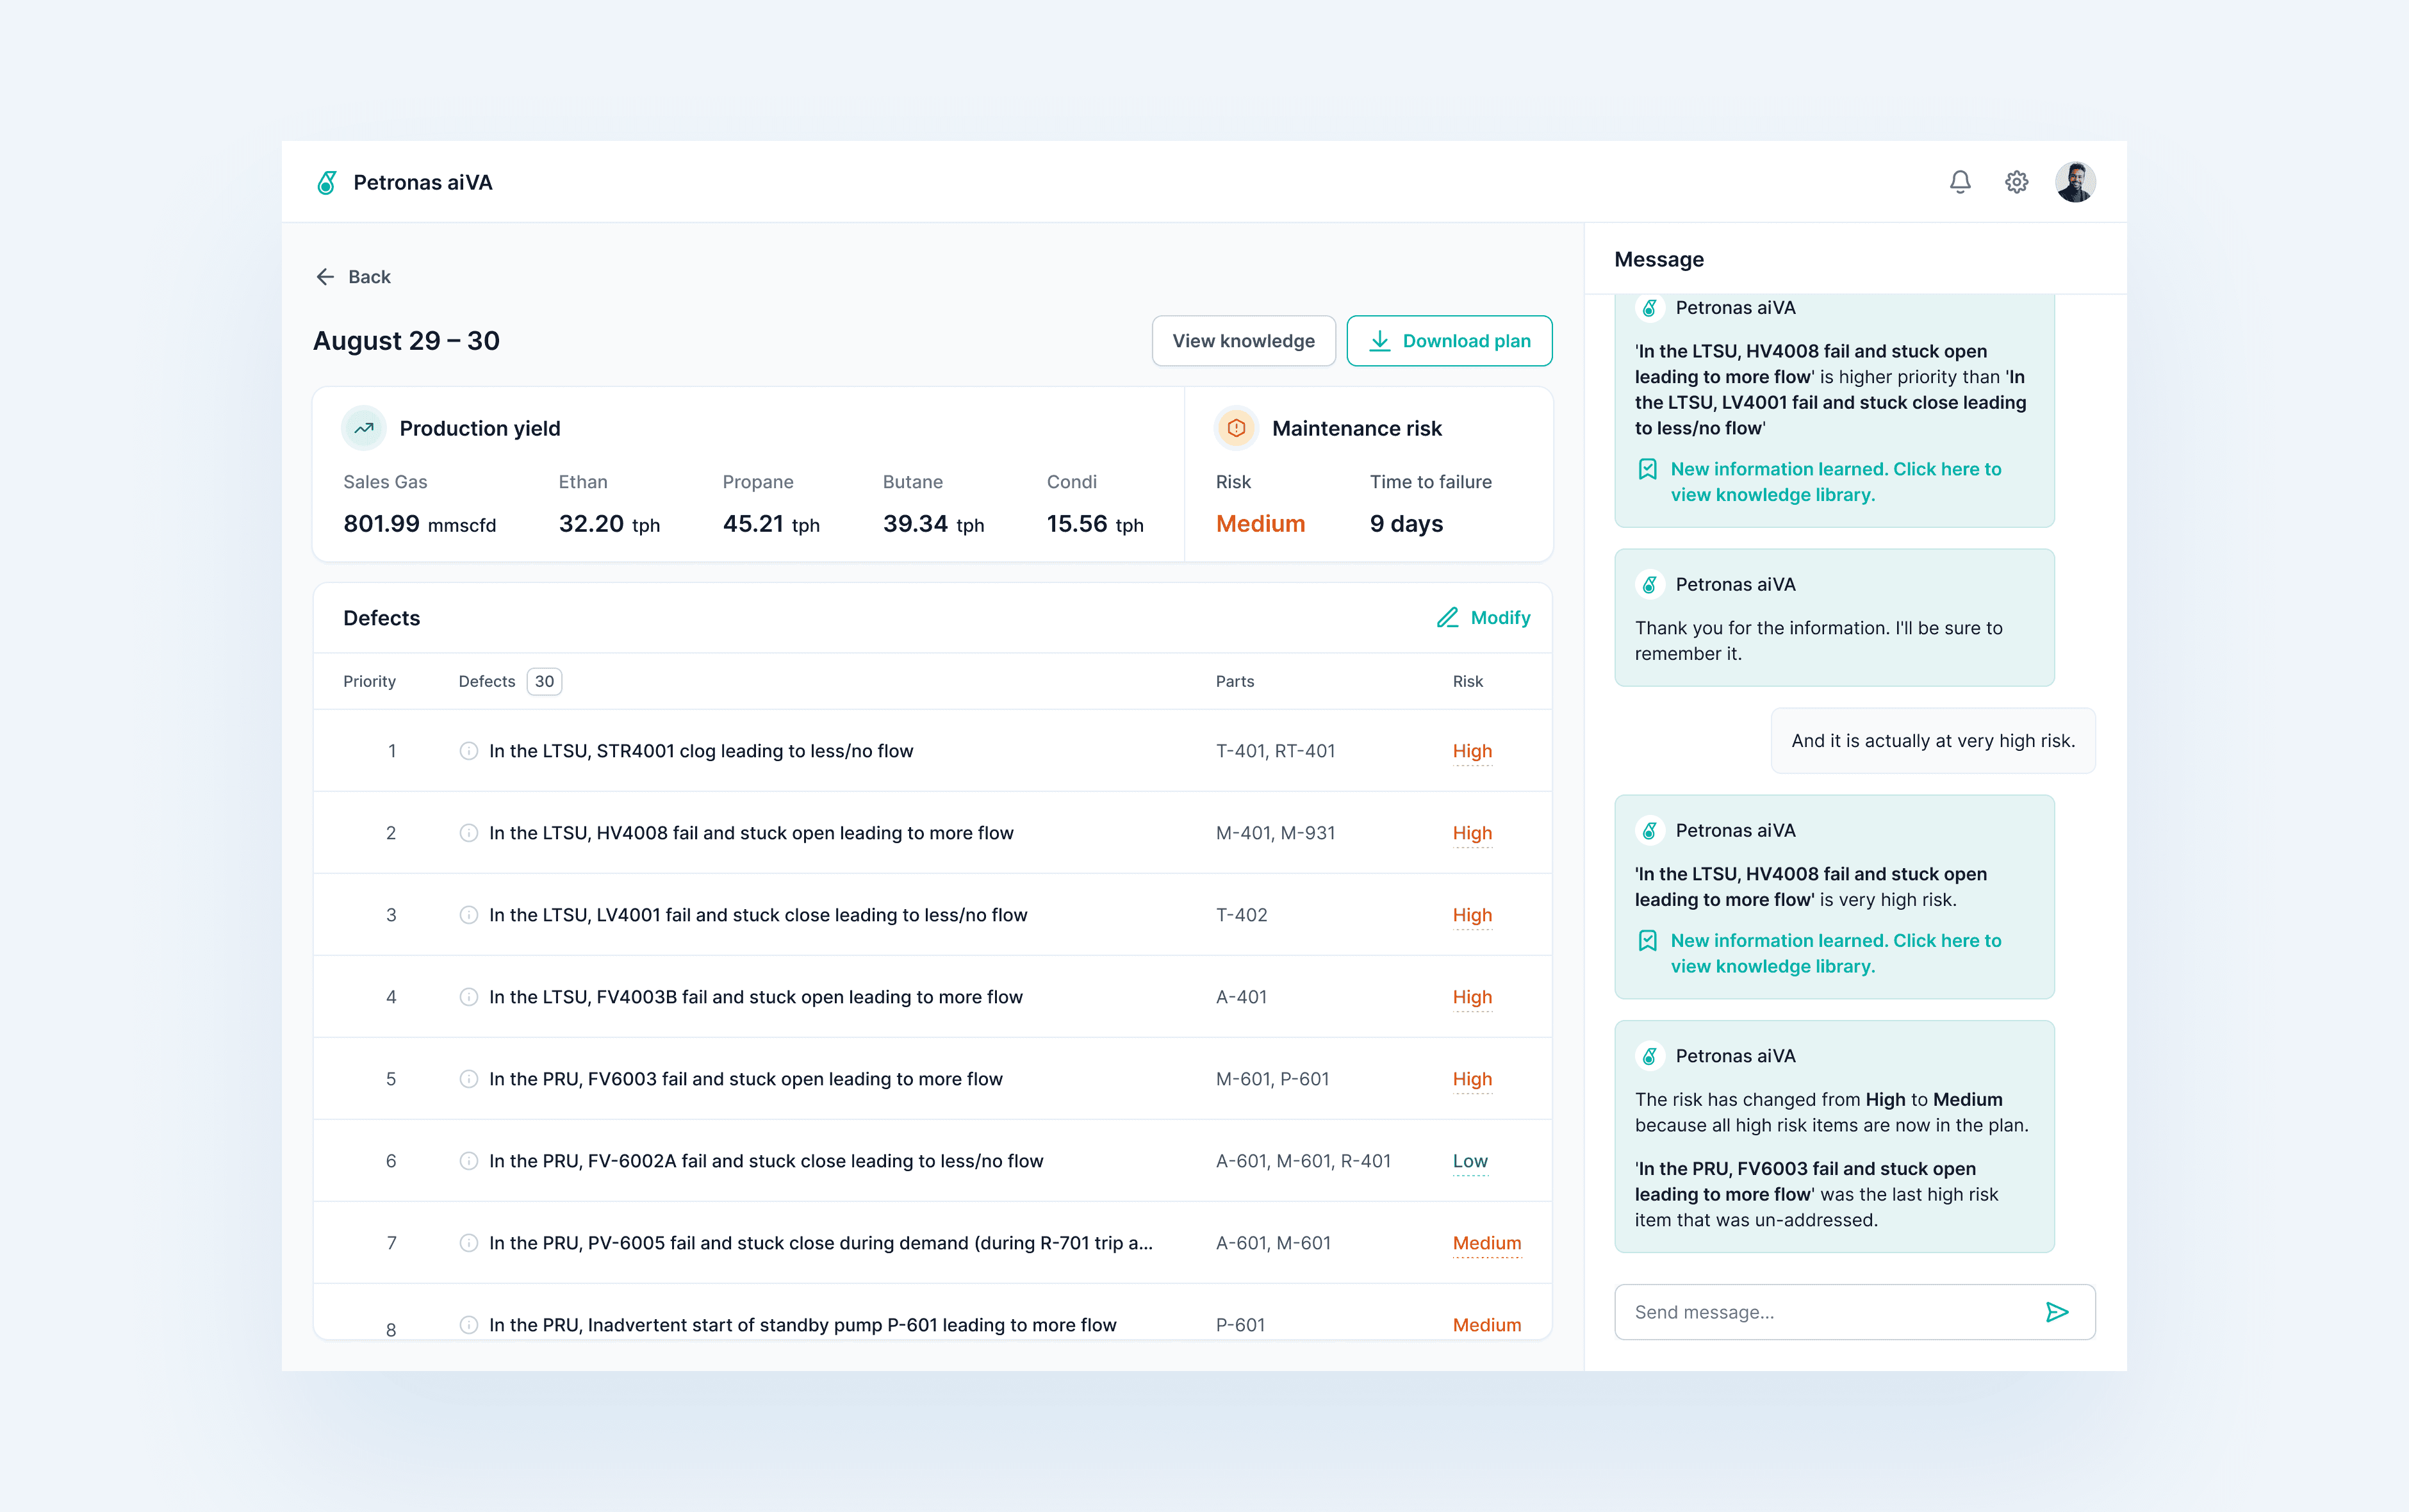
Task: Click Medium risk label for standby pump row
Action: pyautogui.click(x=1487, y=1325)
